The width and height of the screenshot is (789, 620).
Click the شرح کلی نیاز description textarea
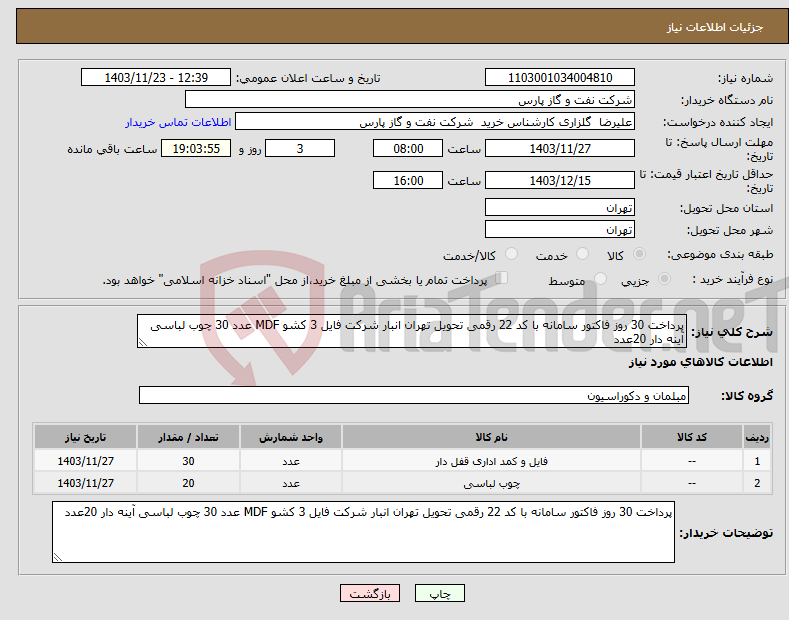412,331
